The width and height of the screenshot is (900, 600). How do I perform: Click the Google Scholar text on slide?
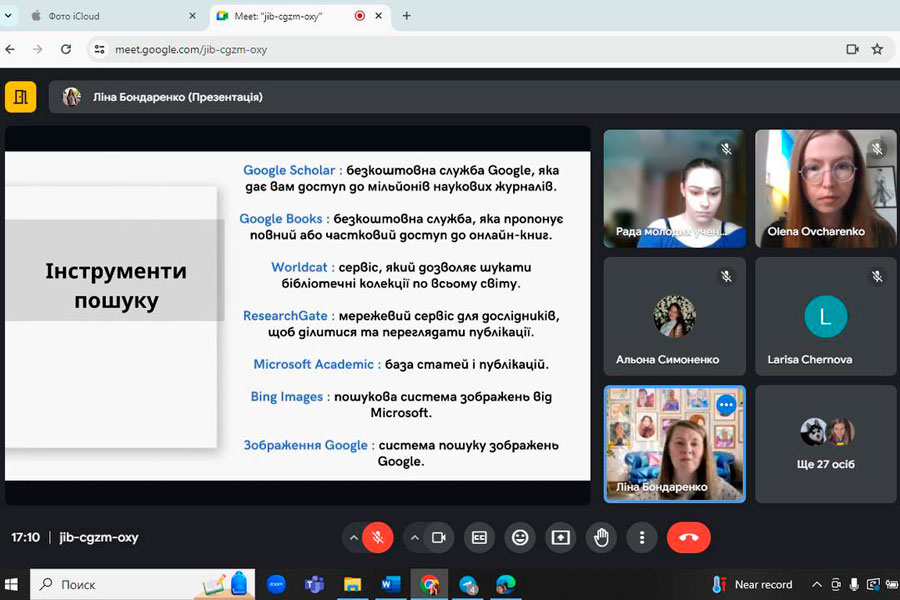click(x=289, y=170)
